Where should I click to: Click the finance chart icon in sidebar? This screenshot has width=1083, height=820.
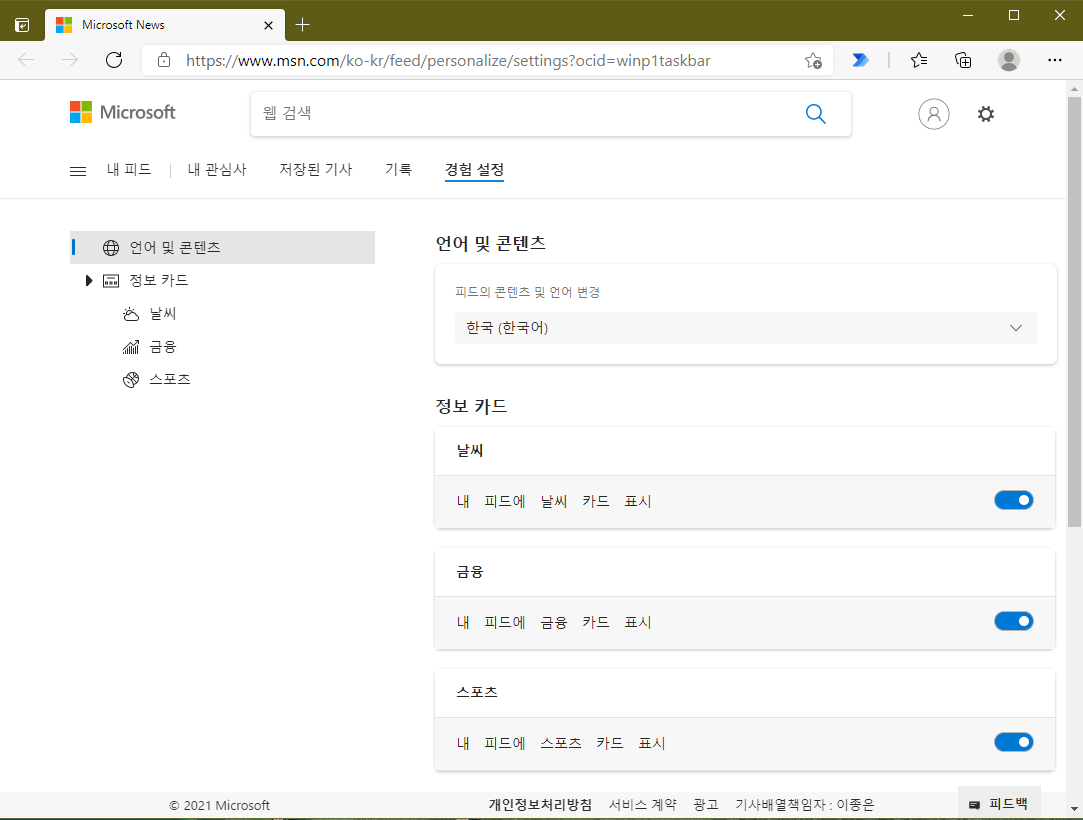coord(131,347)
